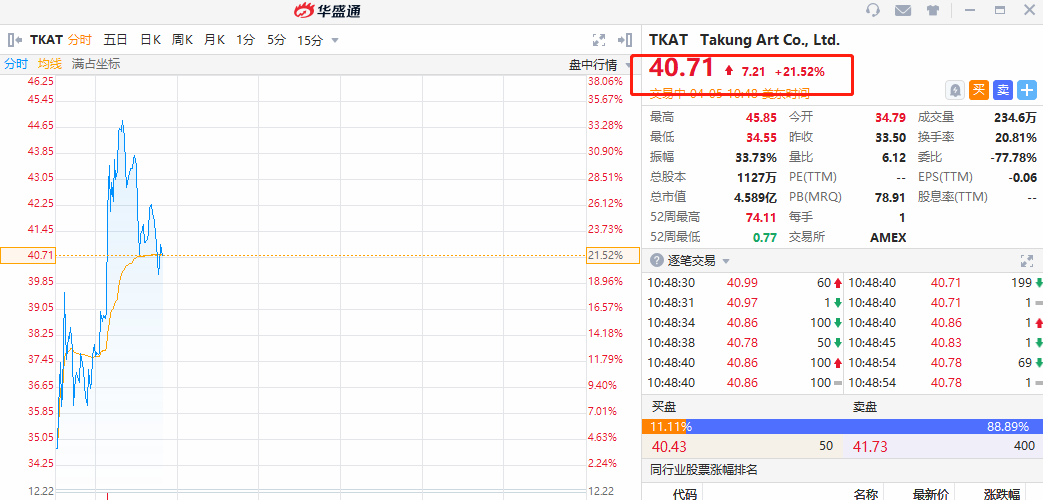Add TKAT to watchlist plus
This screenshot has height=500, width=1043.
click(1027, 90)
